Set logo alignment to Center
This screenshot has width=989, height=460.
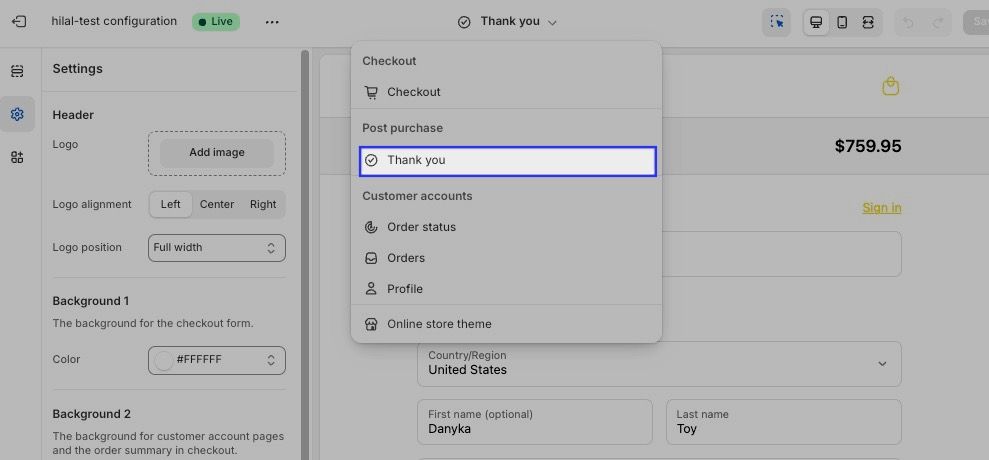coord(217,204)
